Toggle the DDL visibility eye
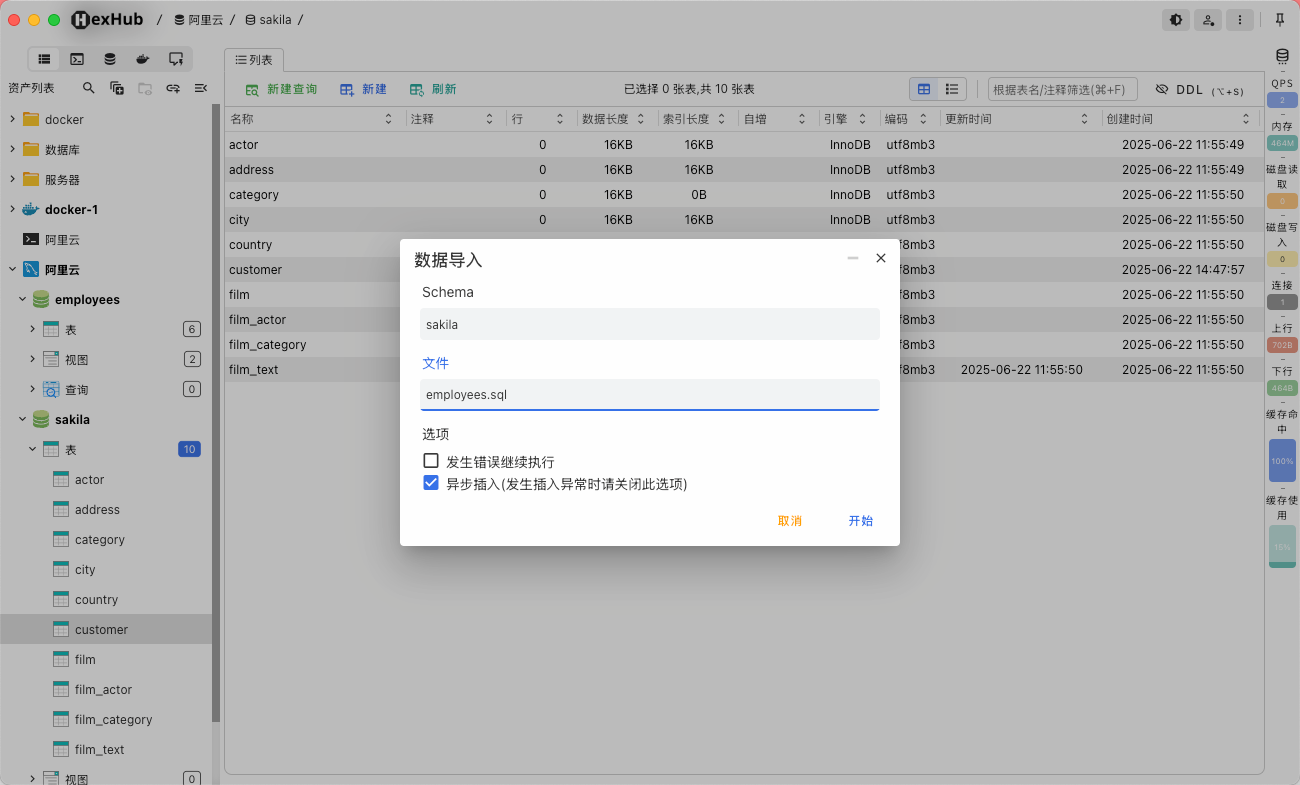The width and height of the screenshot is (1300, 785). 1161,90
